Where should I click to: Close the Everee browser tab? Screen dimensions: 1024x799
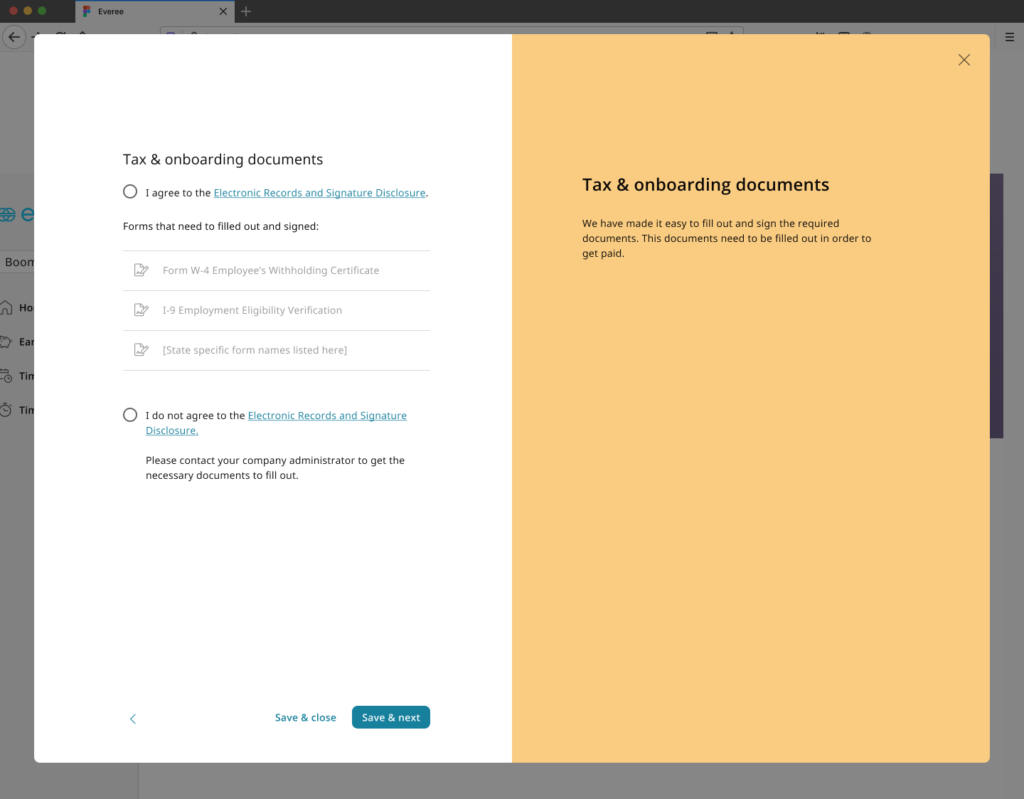coord(223,12)
